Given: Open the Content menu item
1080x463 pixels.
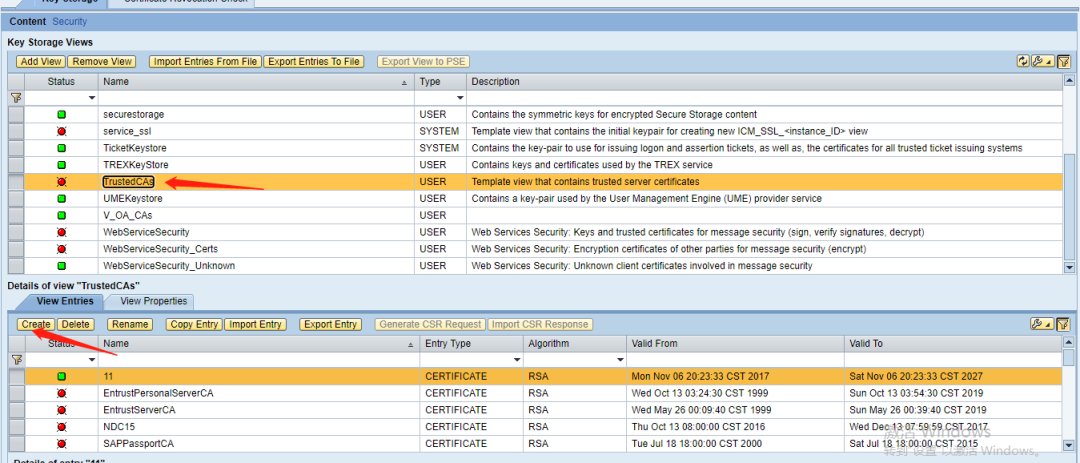Looking at the screenshot, I should (x=28, y=21).
